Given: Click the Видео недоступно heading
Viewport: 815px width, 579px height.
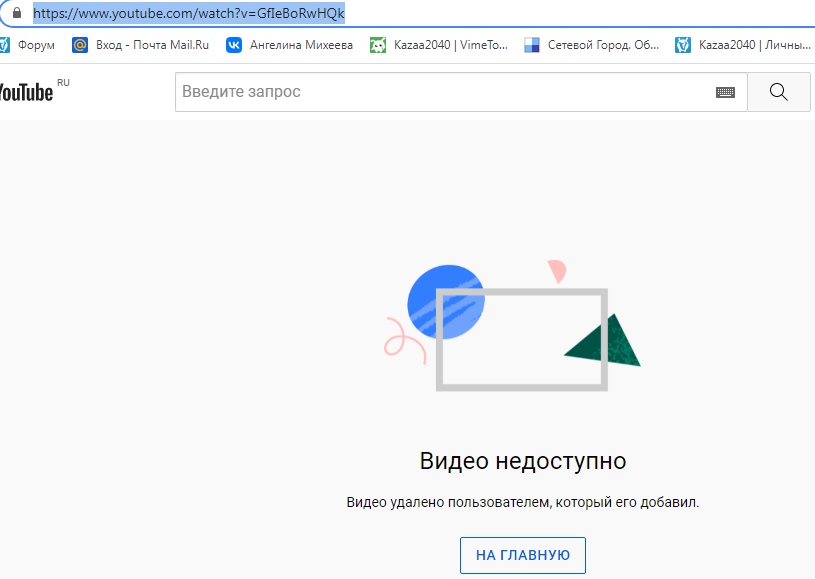Looking at the screenshot, I should (x=522, y=461).
